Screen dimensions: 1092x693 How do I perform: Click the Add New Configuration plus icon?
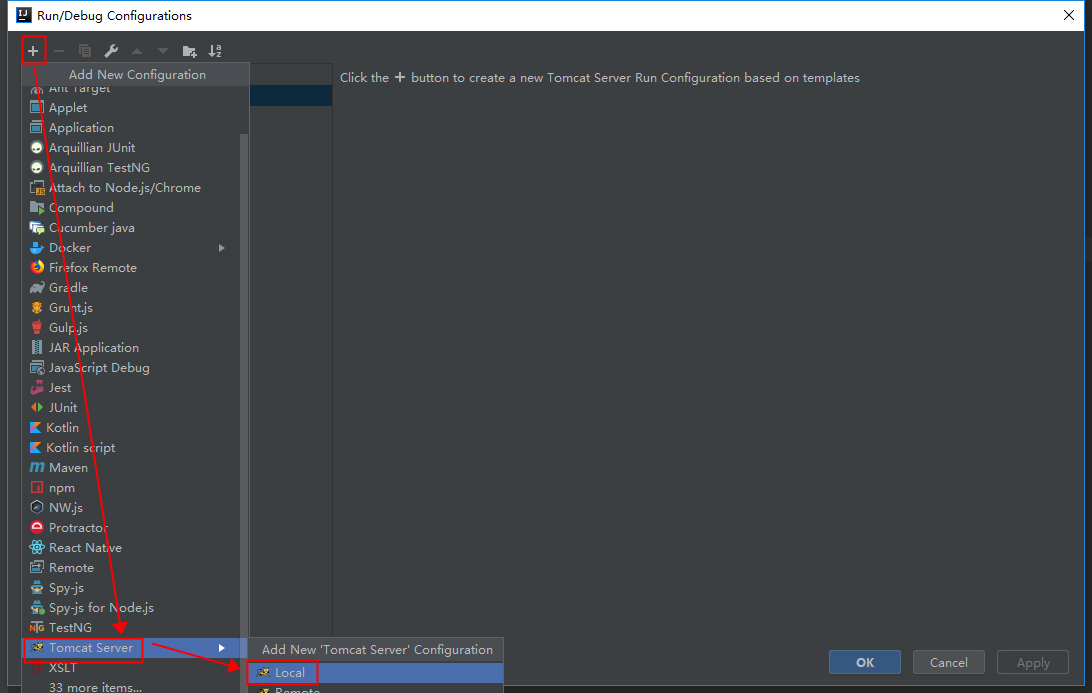pos(33,51)
